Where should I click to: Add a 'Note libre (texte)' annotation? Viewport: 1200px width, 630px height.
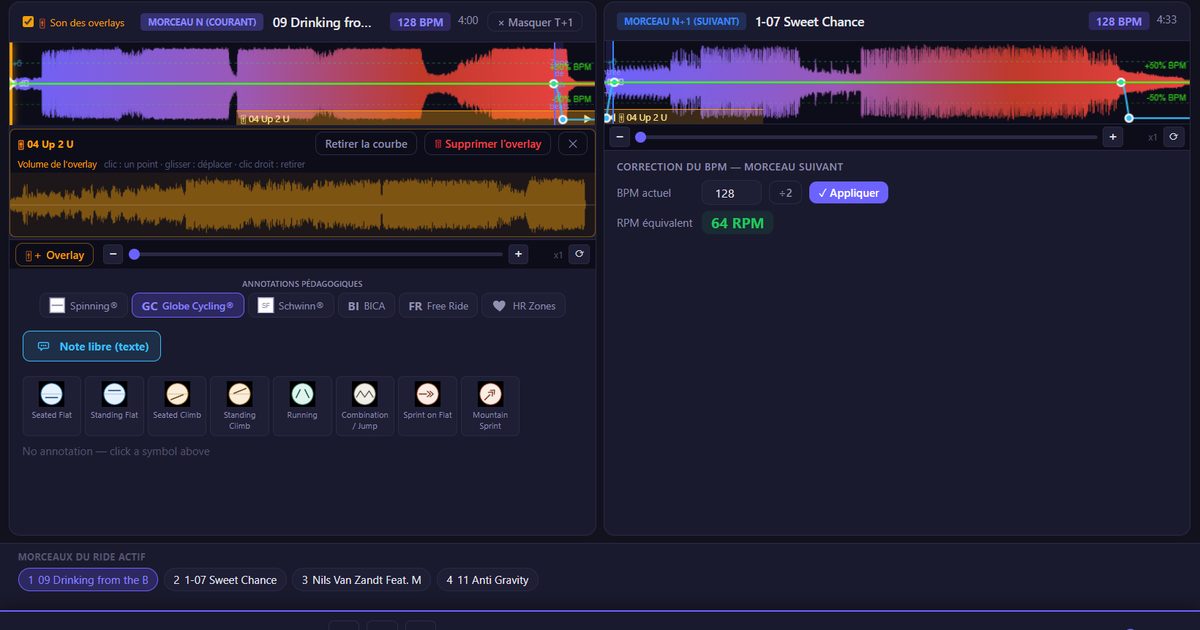92,346
